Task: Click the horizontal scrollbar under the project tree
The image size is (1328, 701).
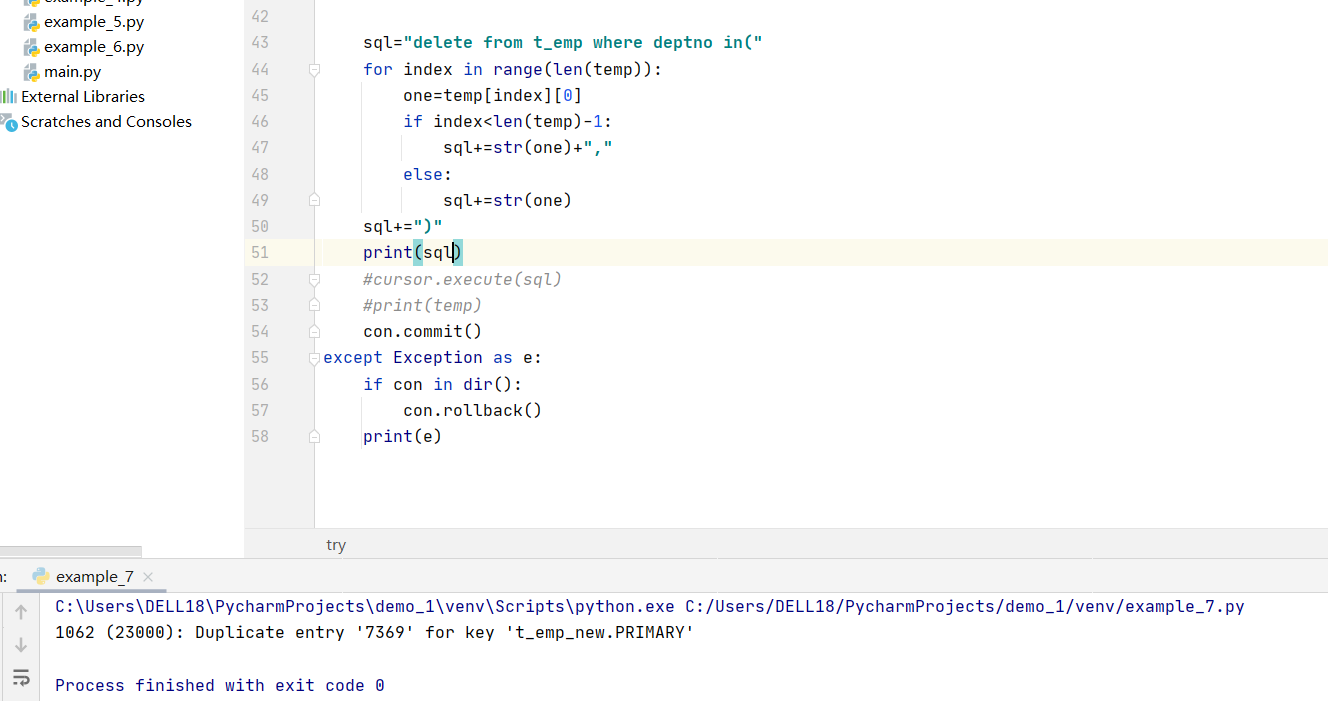Action: [x=70, y=552]
